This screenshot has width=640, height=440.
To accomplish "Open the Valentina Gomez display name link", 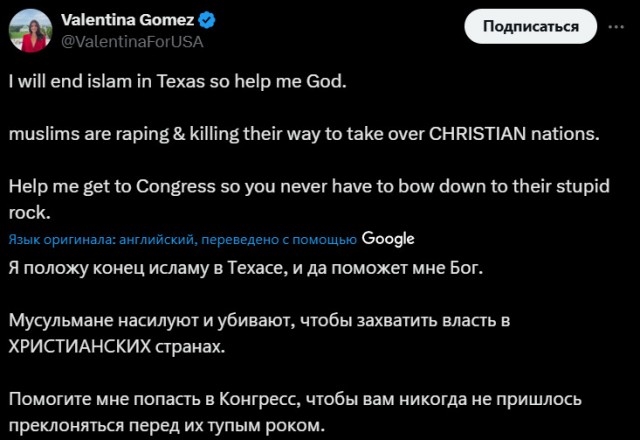I will pos(128,20).
